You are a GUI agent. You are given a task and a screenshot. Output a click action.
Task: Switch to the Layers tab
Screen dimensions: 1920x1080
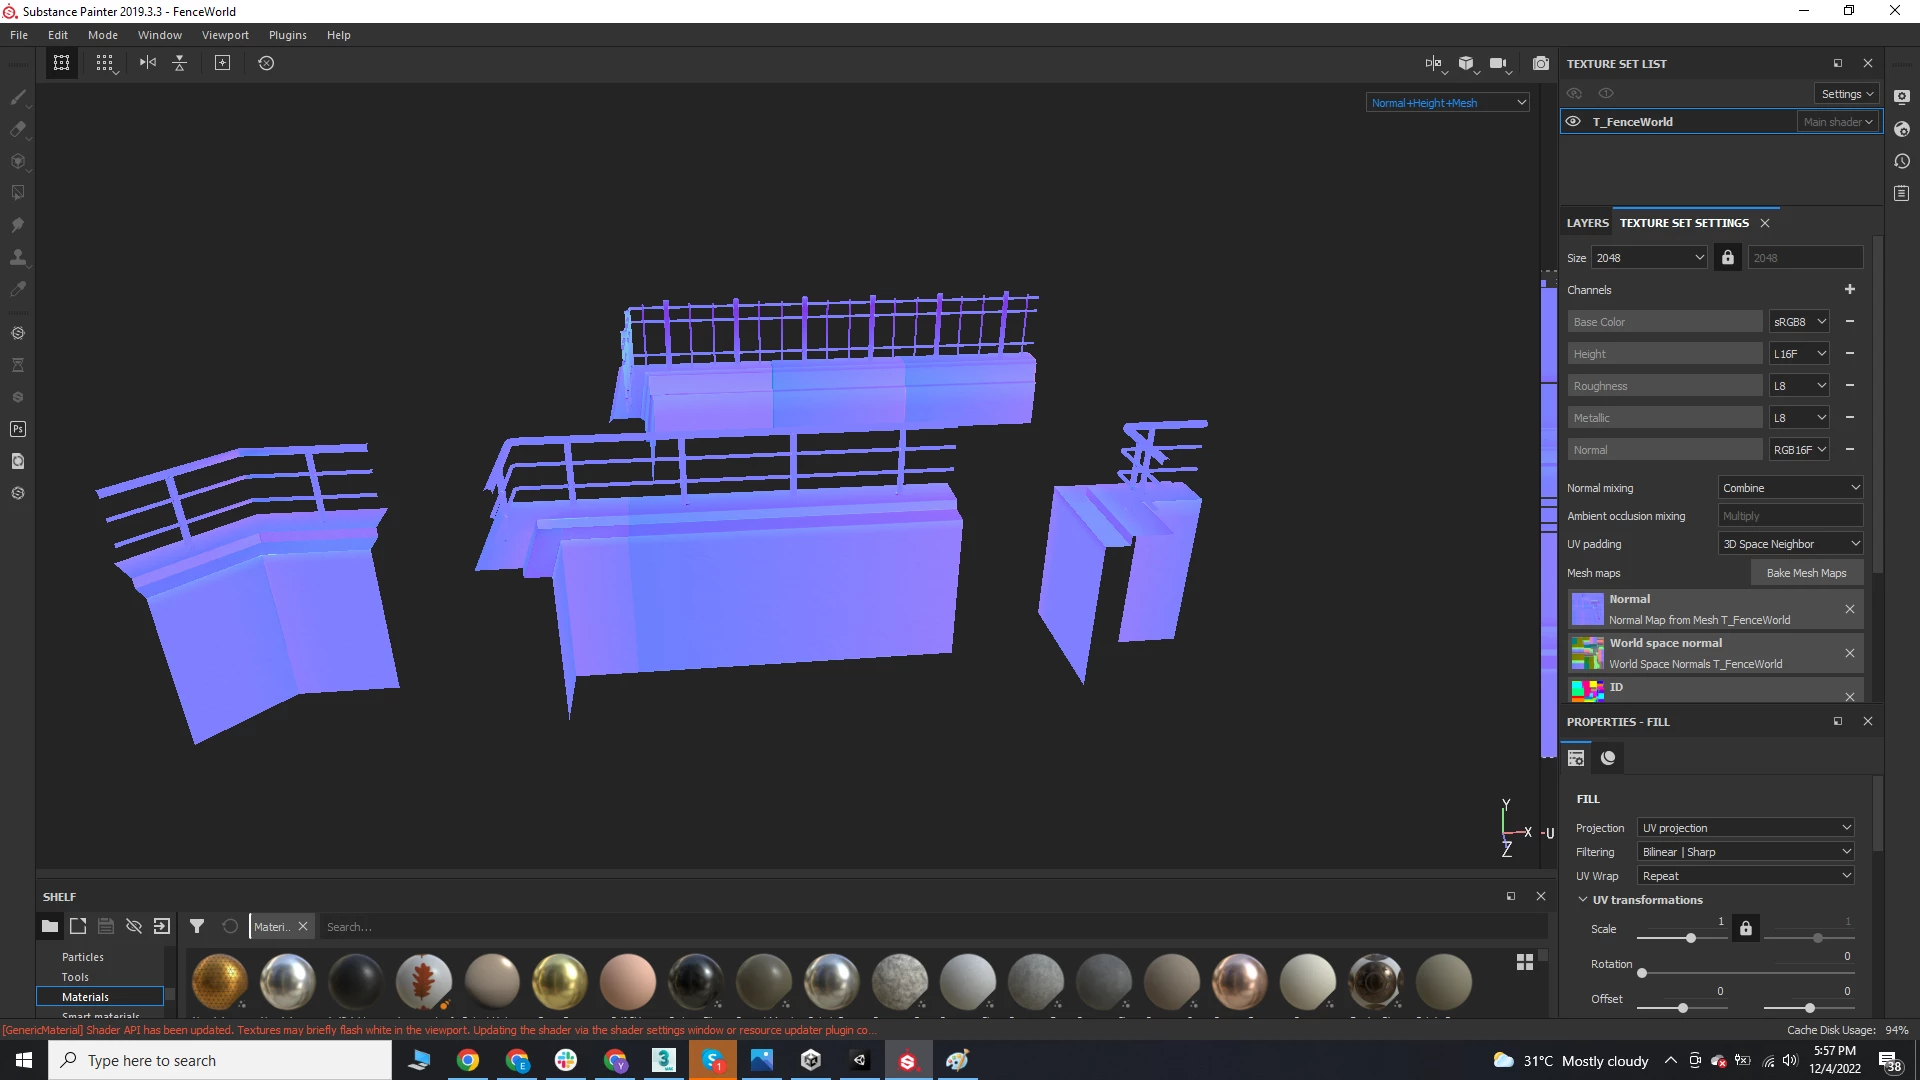pos(1587,223)
